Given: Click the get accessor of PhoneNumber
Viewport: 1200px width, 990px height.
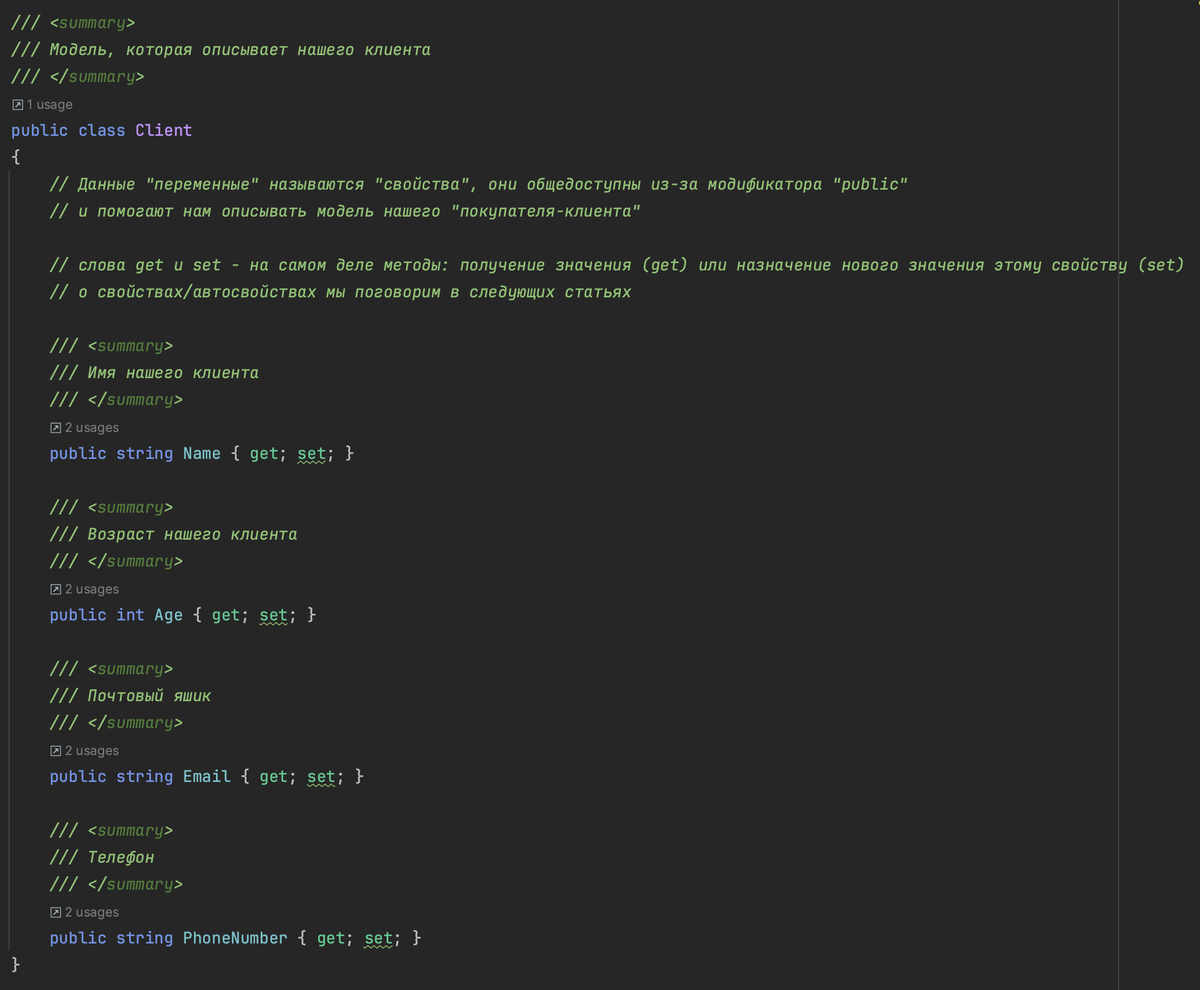Looking at the screenshot, I should pyautogui.click(x=331, y=939).
